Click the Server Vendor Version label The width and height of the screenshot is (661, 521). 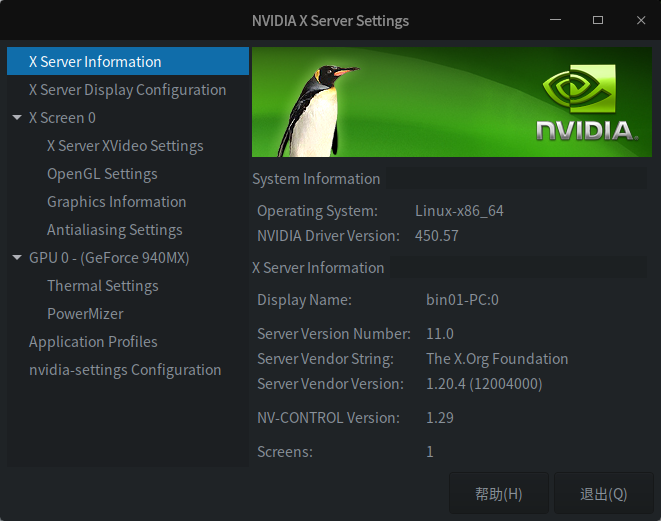pos(330,384)
